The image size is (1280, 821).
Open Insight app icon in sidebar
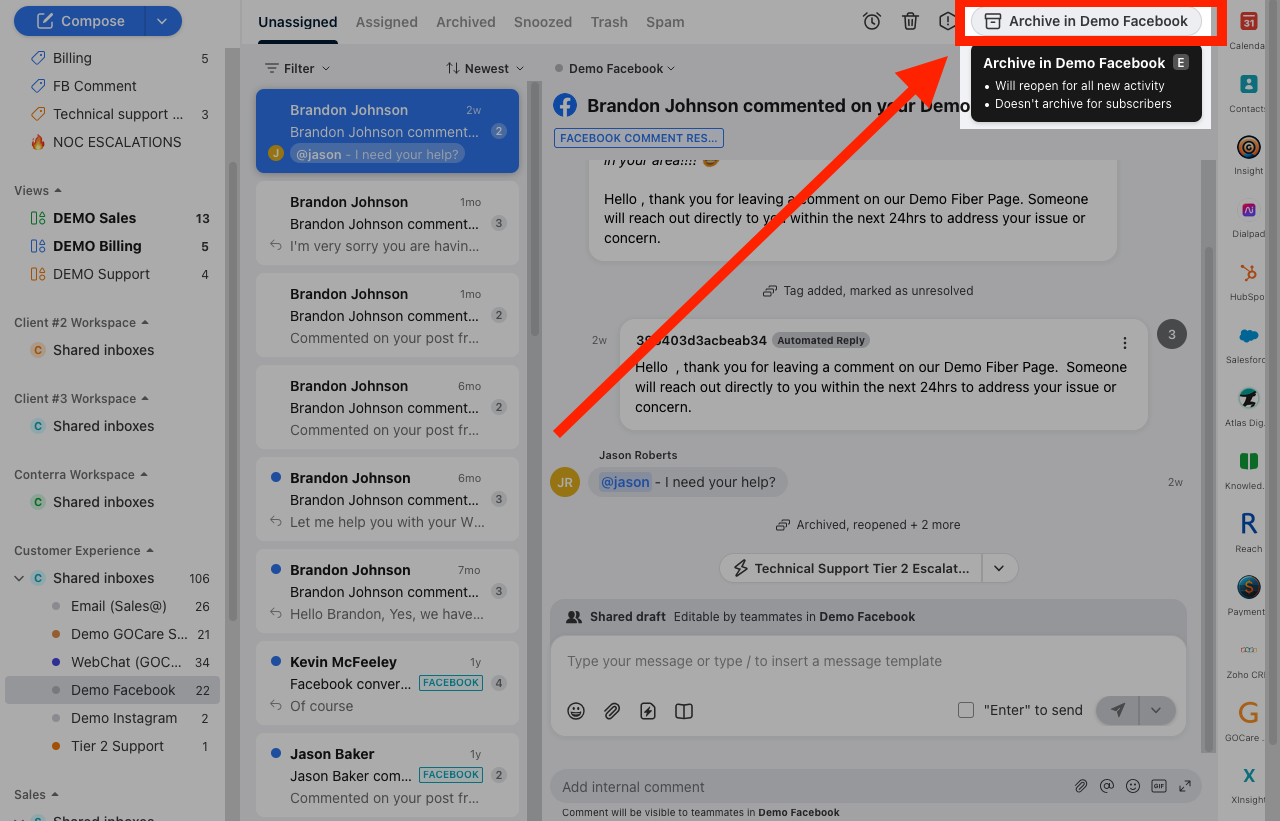[1248, 147]
